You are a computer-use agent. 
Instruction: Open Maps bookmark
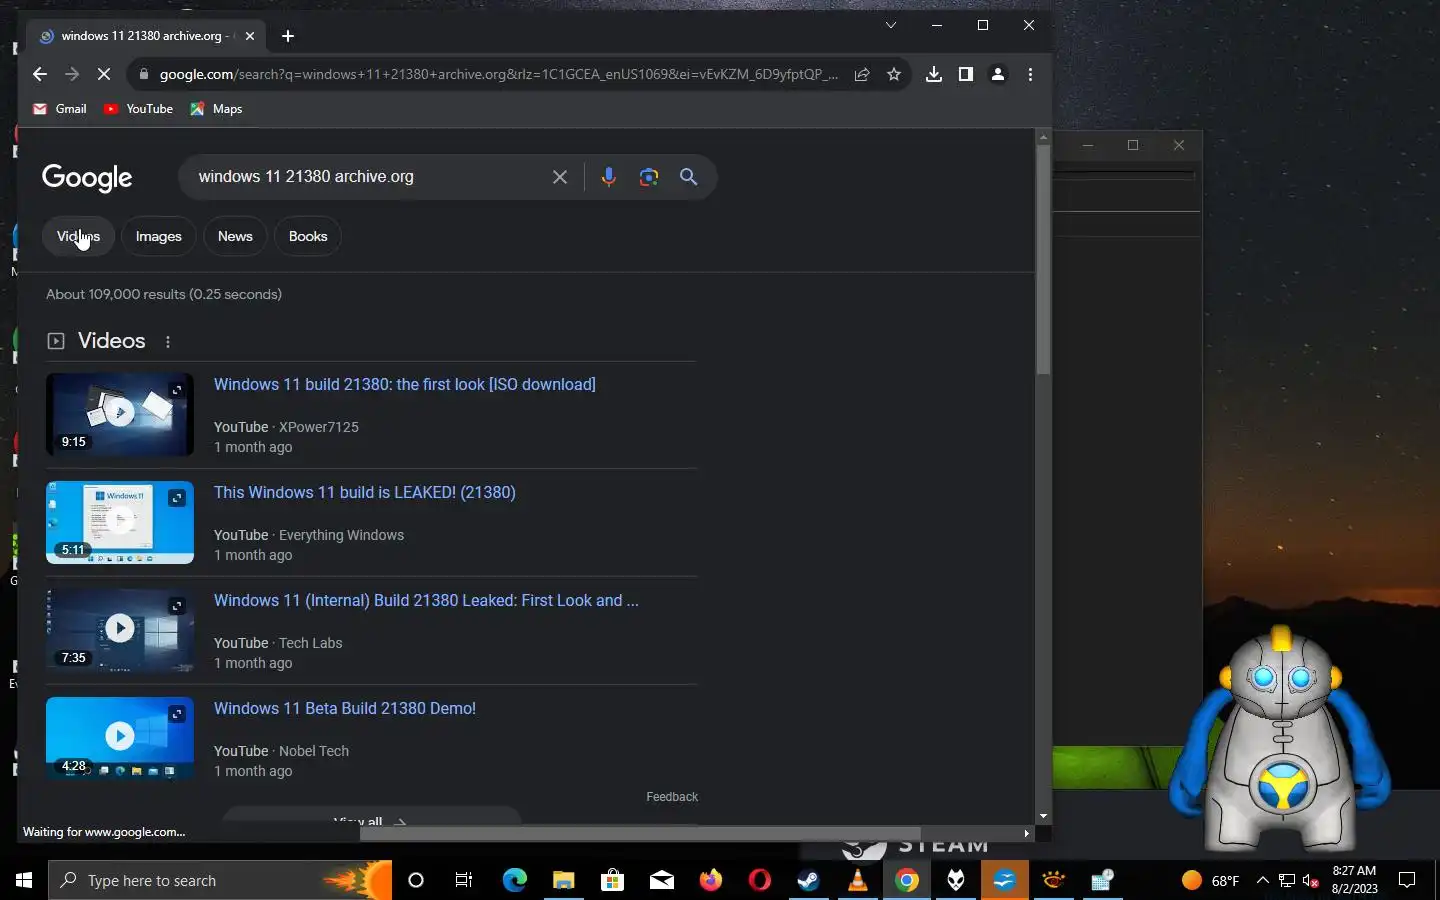(217, 109)
